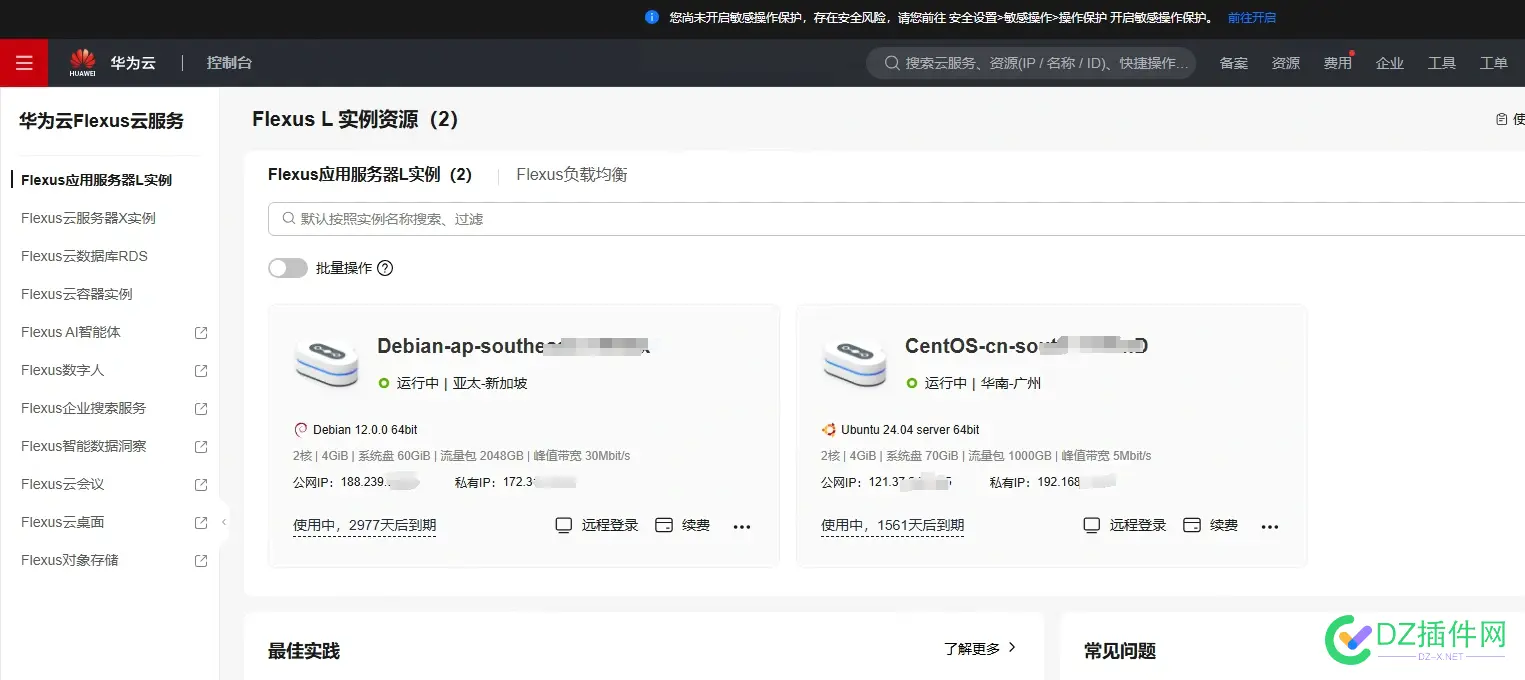Click the Ubuntu OS logo icon

tap(829, 430)
